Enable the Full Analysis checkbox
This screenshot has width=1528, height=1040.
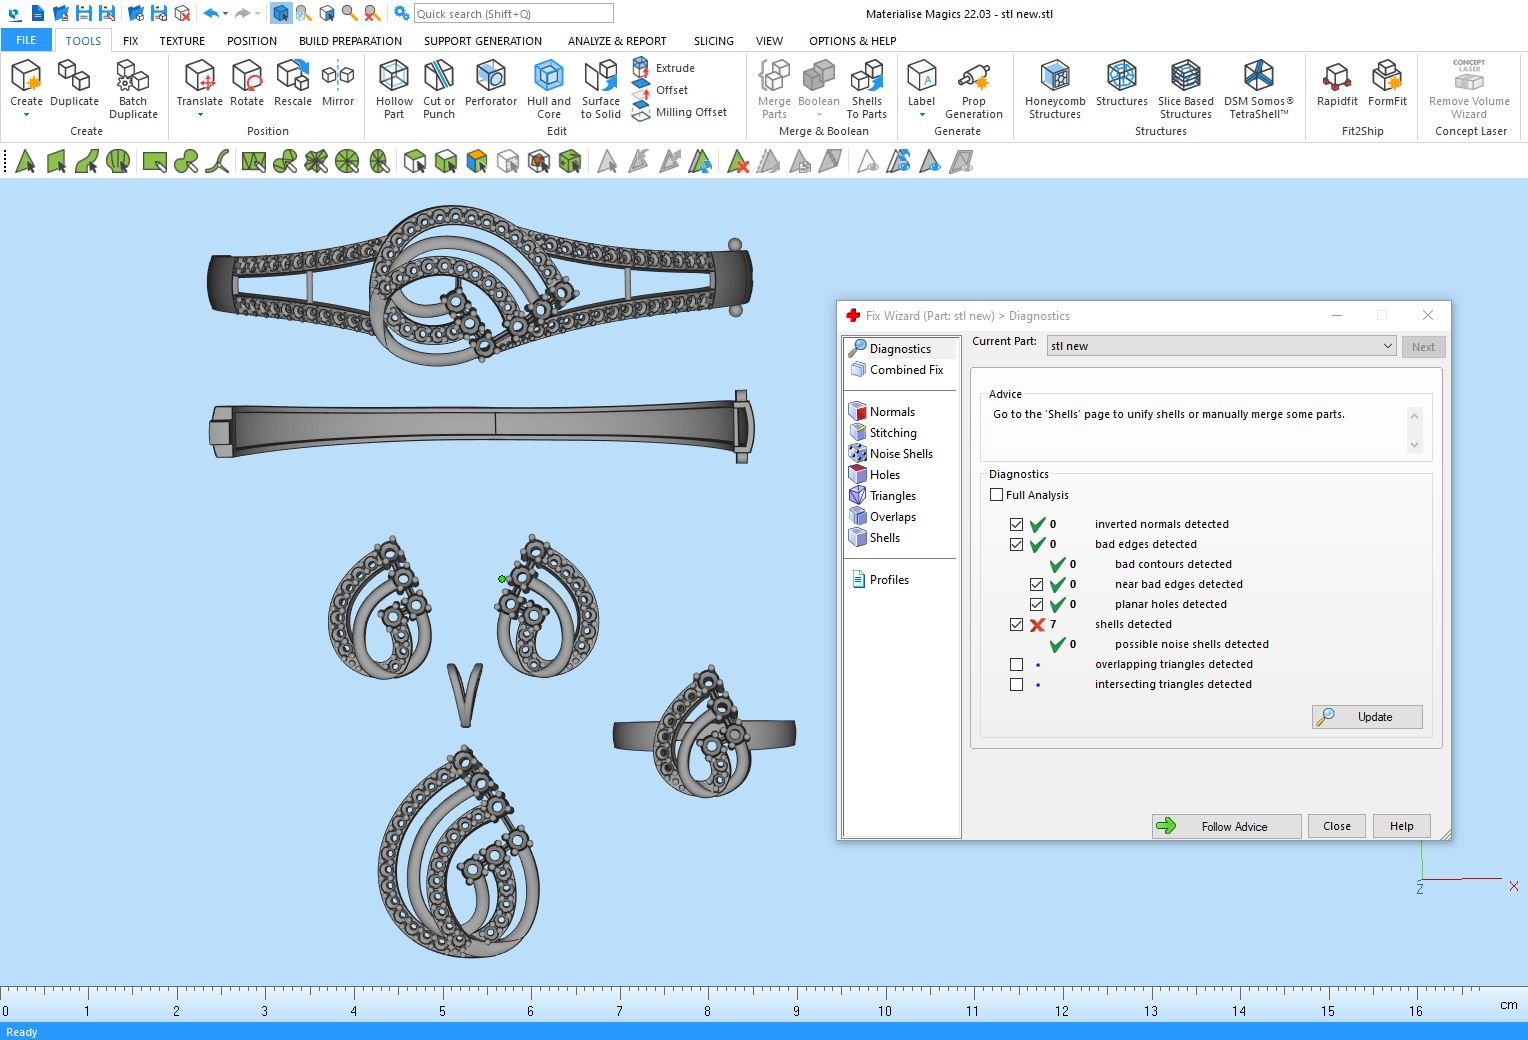pyautogui.click(x=997, y=495)
